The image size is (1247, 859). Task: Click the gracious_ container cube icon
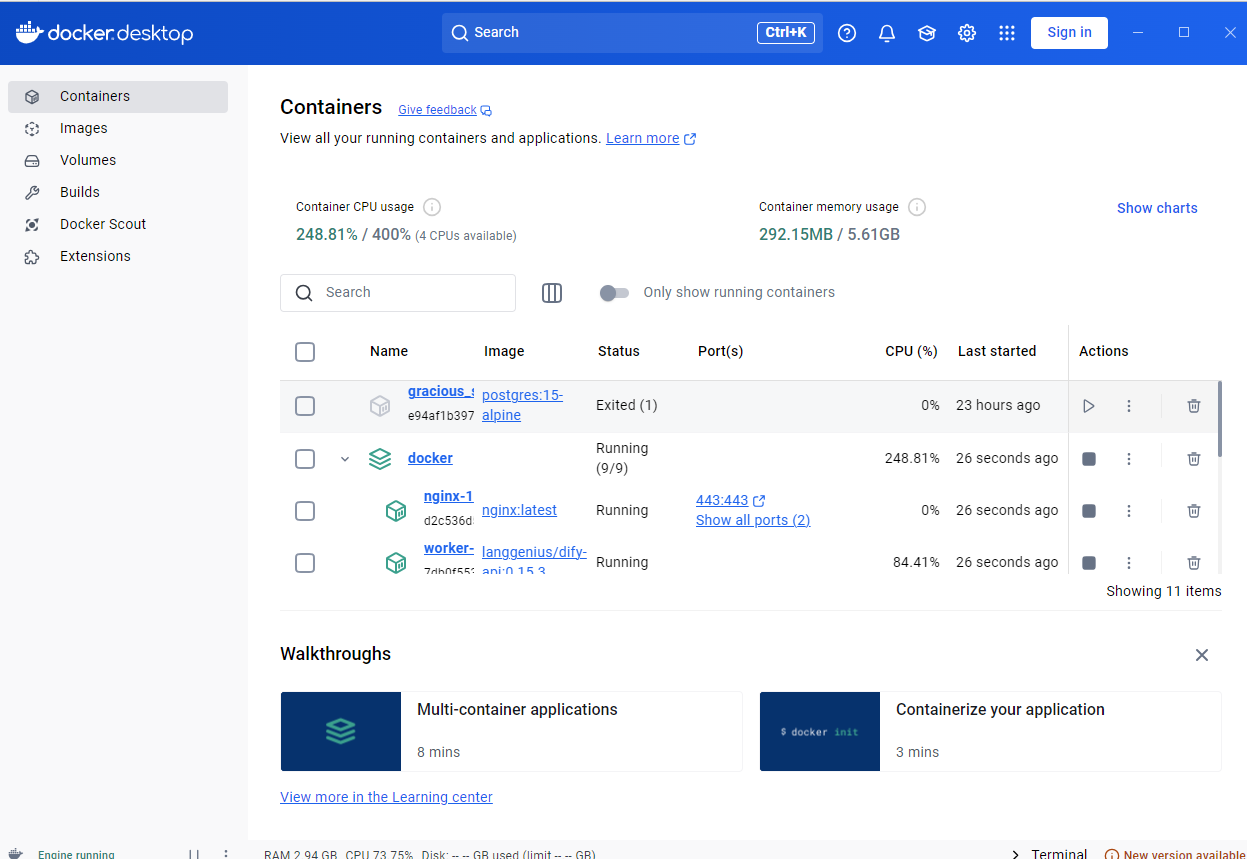[380, 406]
